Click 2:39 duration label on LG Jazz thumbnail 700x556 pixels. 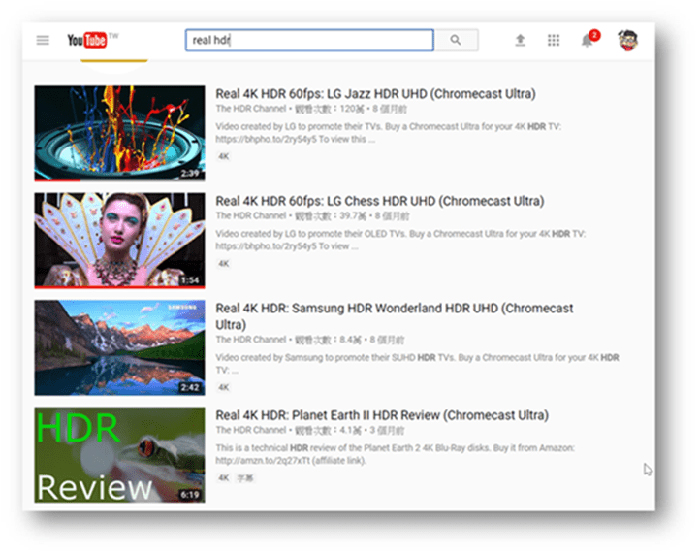[x=191, y=173]
